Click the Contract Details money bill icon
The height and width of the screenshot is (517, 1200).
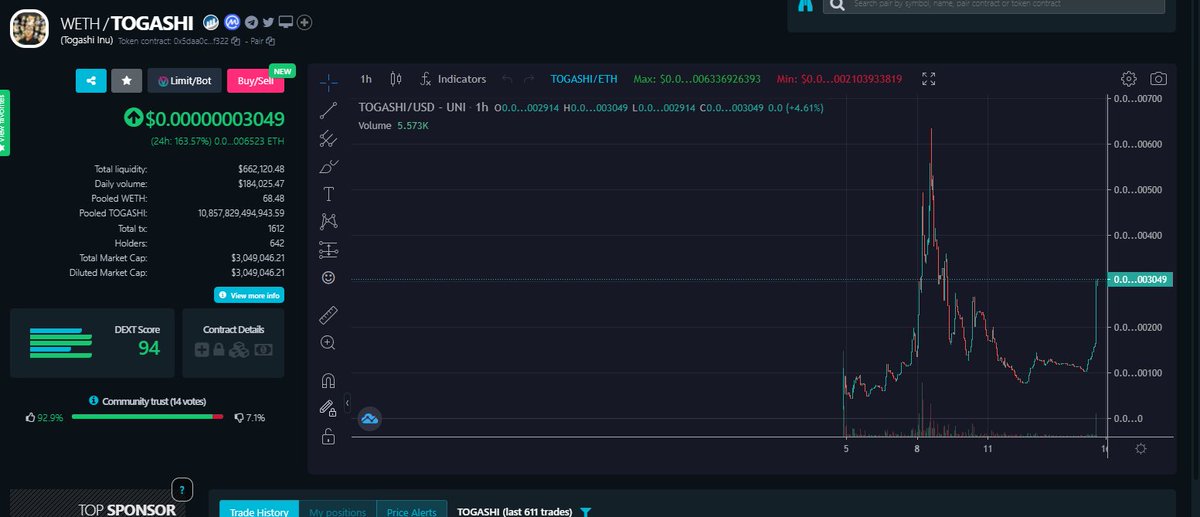263,350
